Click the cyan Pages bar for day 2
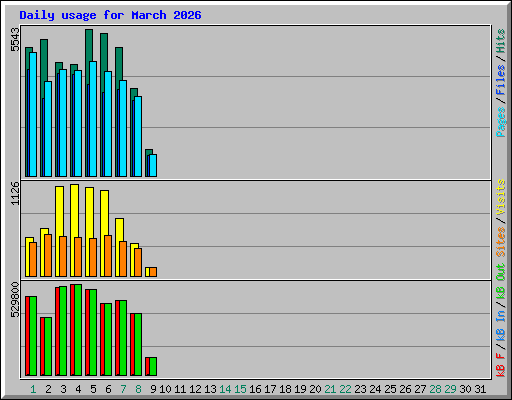The height and width of the screenshot is (400, 512). [48, 129]
